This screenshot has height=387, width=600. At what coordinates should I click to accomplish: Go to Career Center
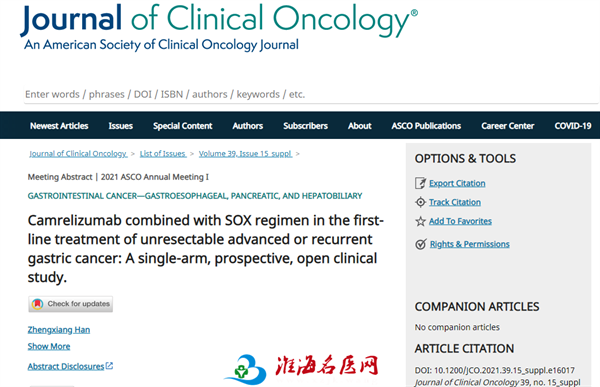click(507, 126)
